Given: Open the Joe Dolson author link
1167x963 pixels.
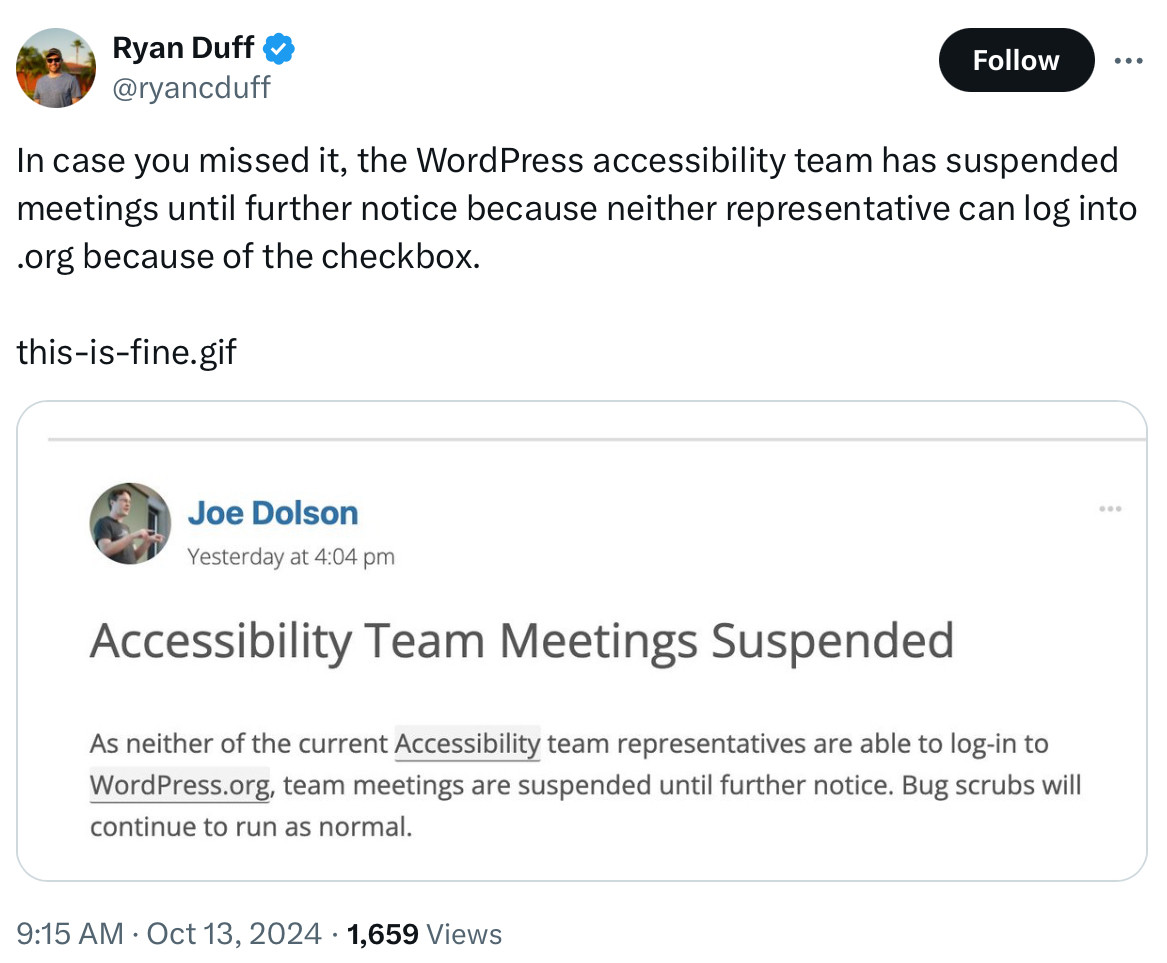Looking at the screenshot, I should [272, 513].
